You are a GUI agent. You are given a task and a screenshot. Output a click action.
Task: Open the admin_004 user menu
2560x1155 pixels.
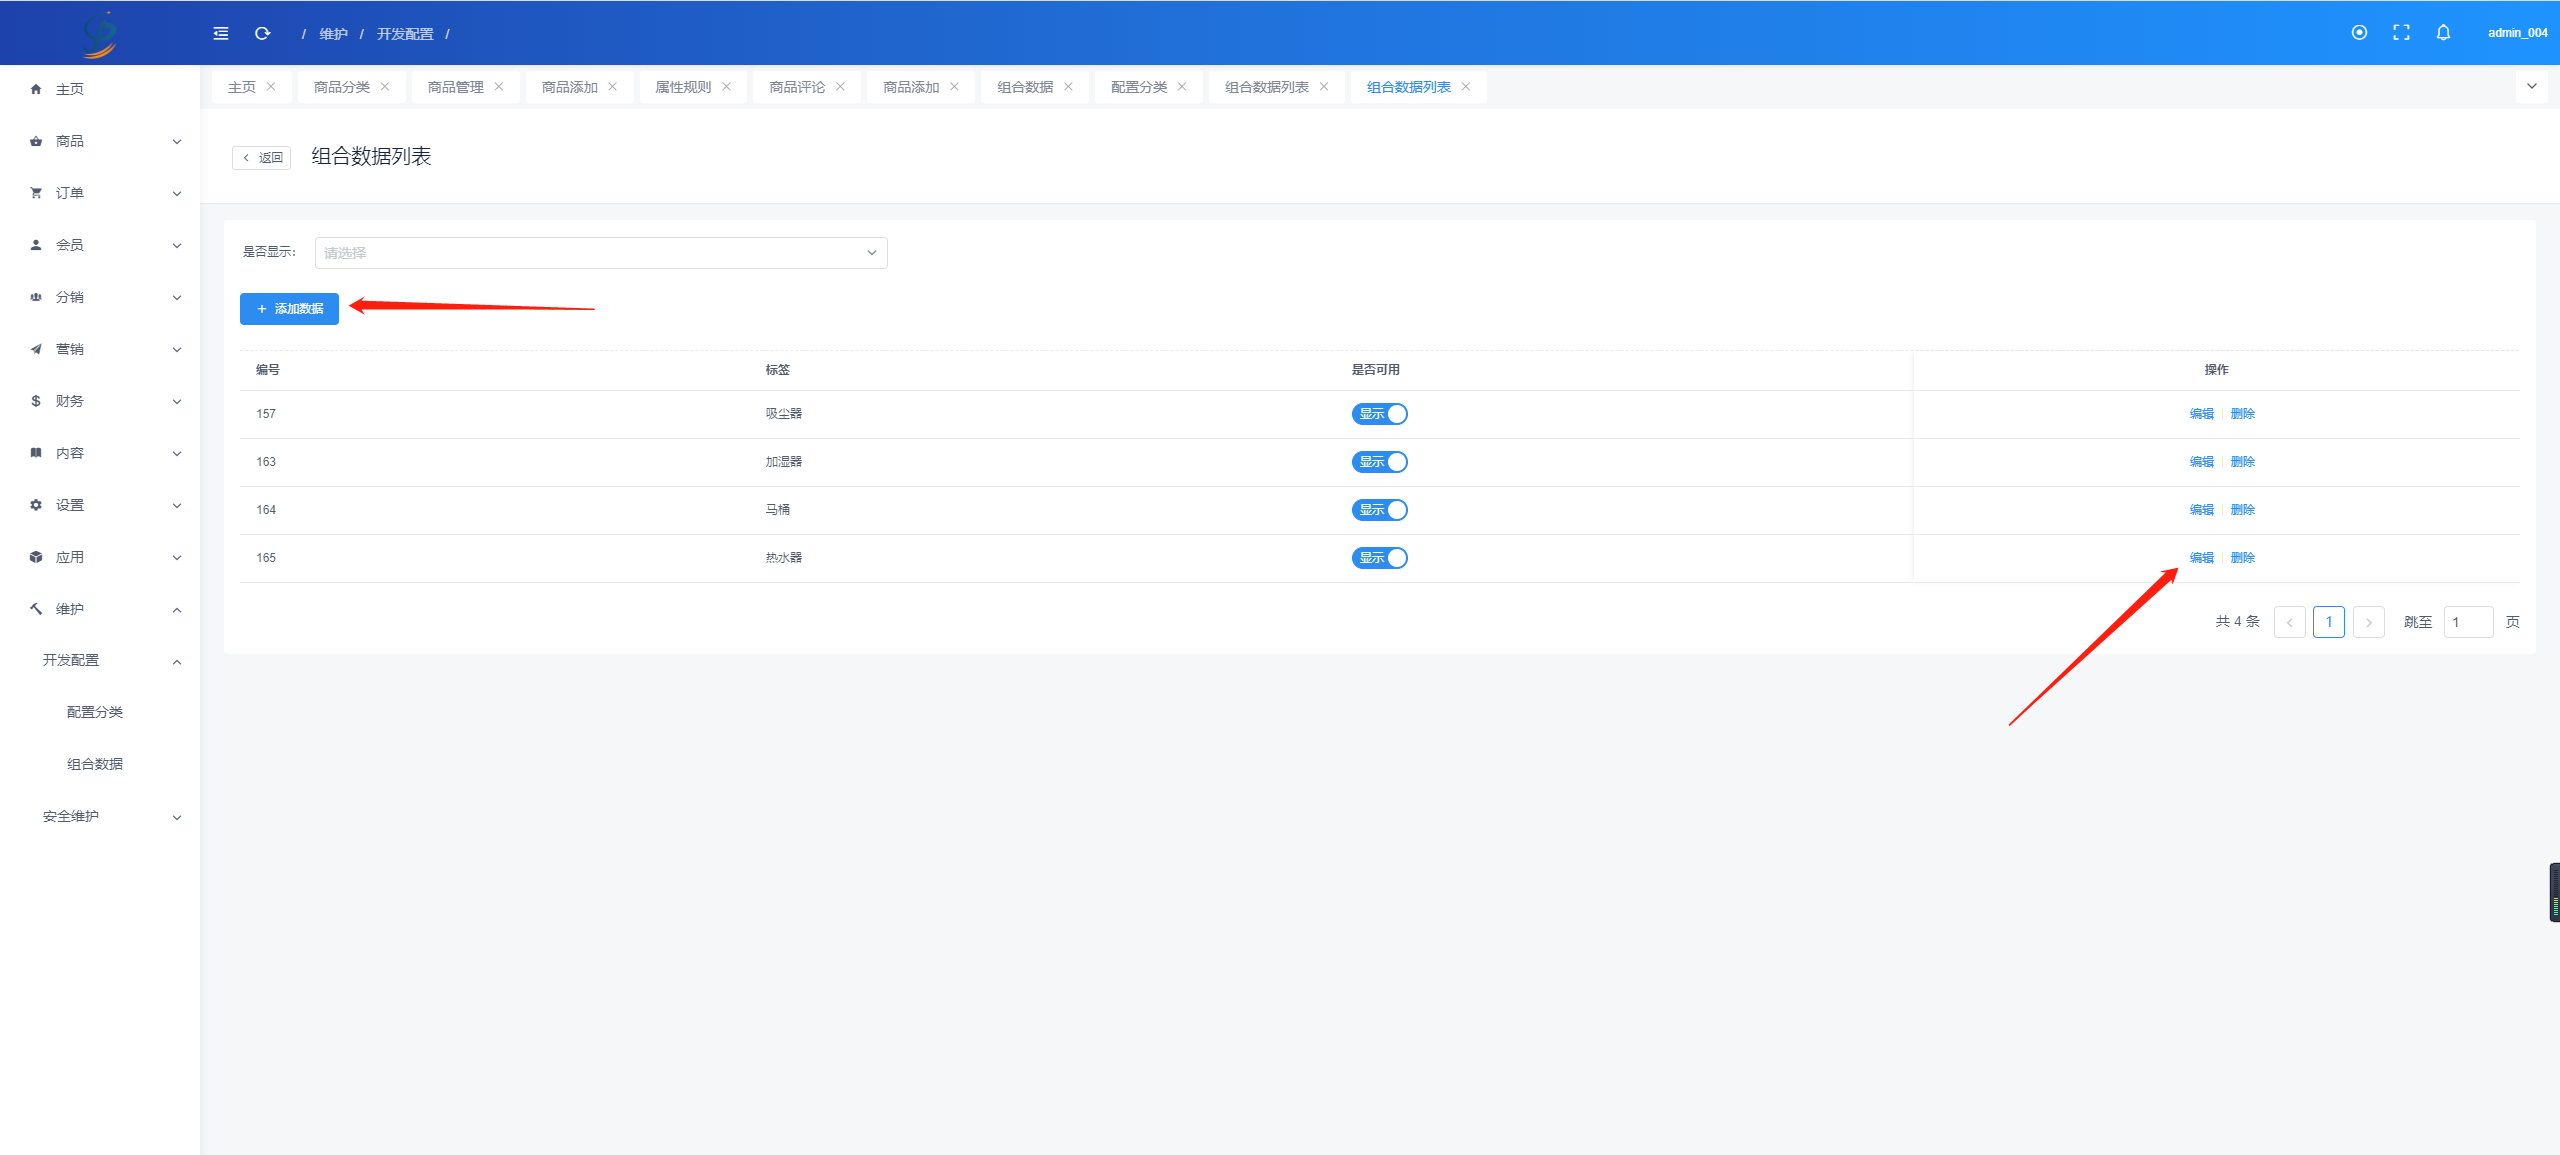[2517, 33]
